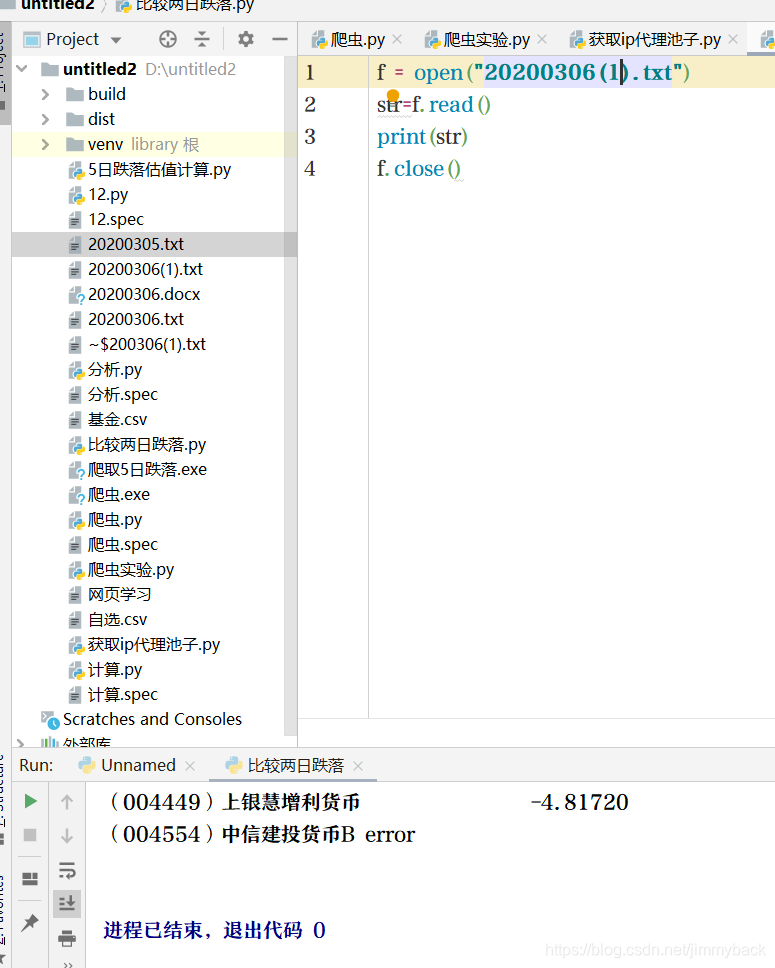This screenshot has width=775, height=968.
Task: Close the Unnamed run tab
Action: pos(190,766)
